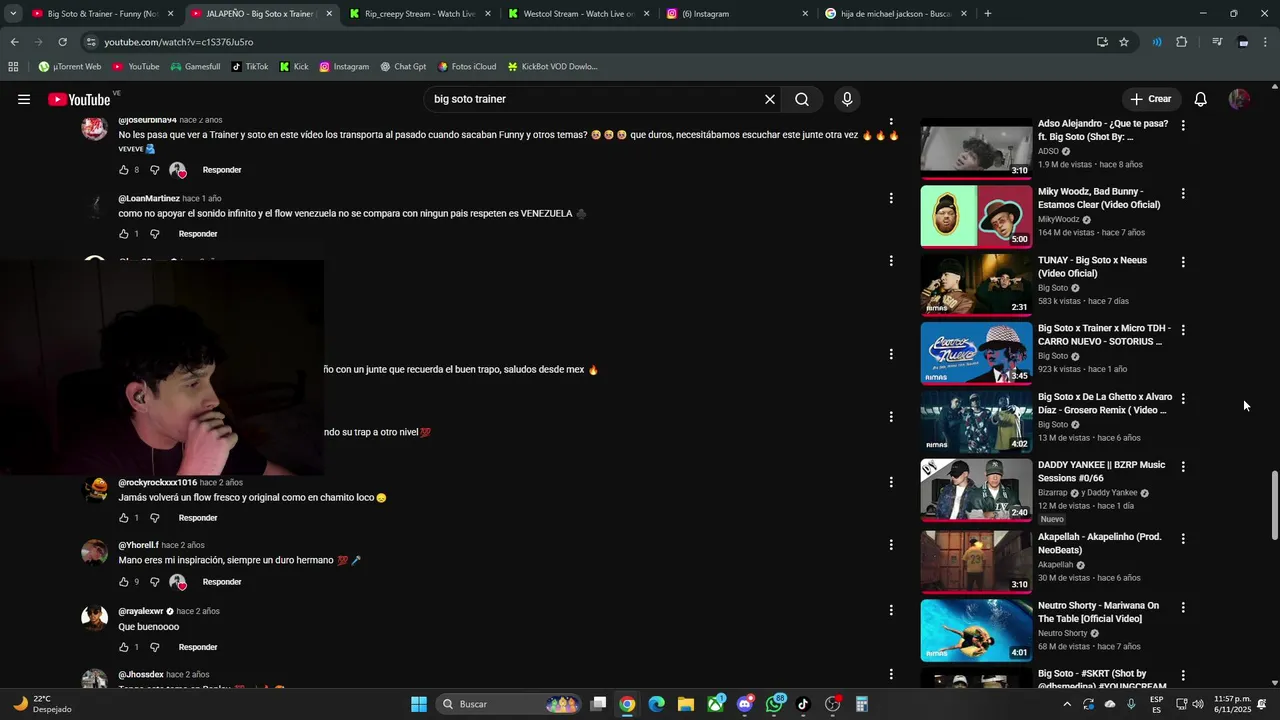Open options for the @rockyrockxxx1016 comment
The height and width of the screenshot is (720, 1280).
[x=891, y=482]
